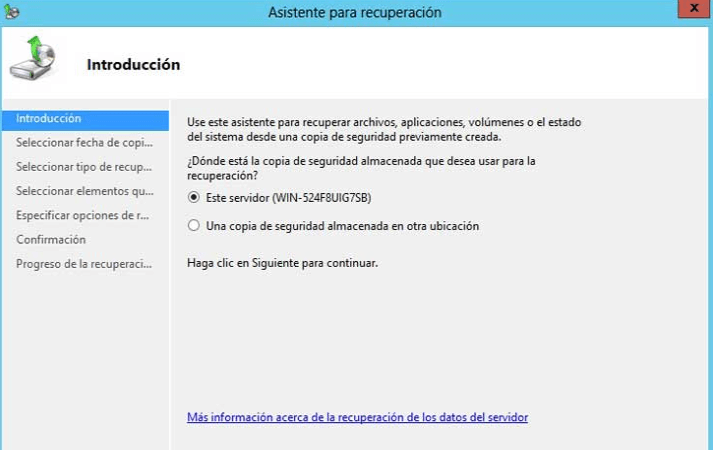
Task: Click the title bar application icon
Action: pos(11,11)
